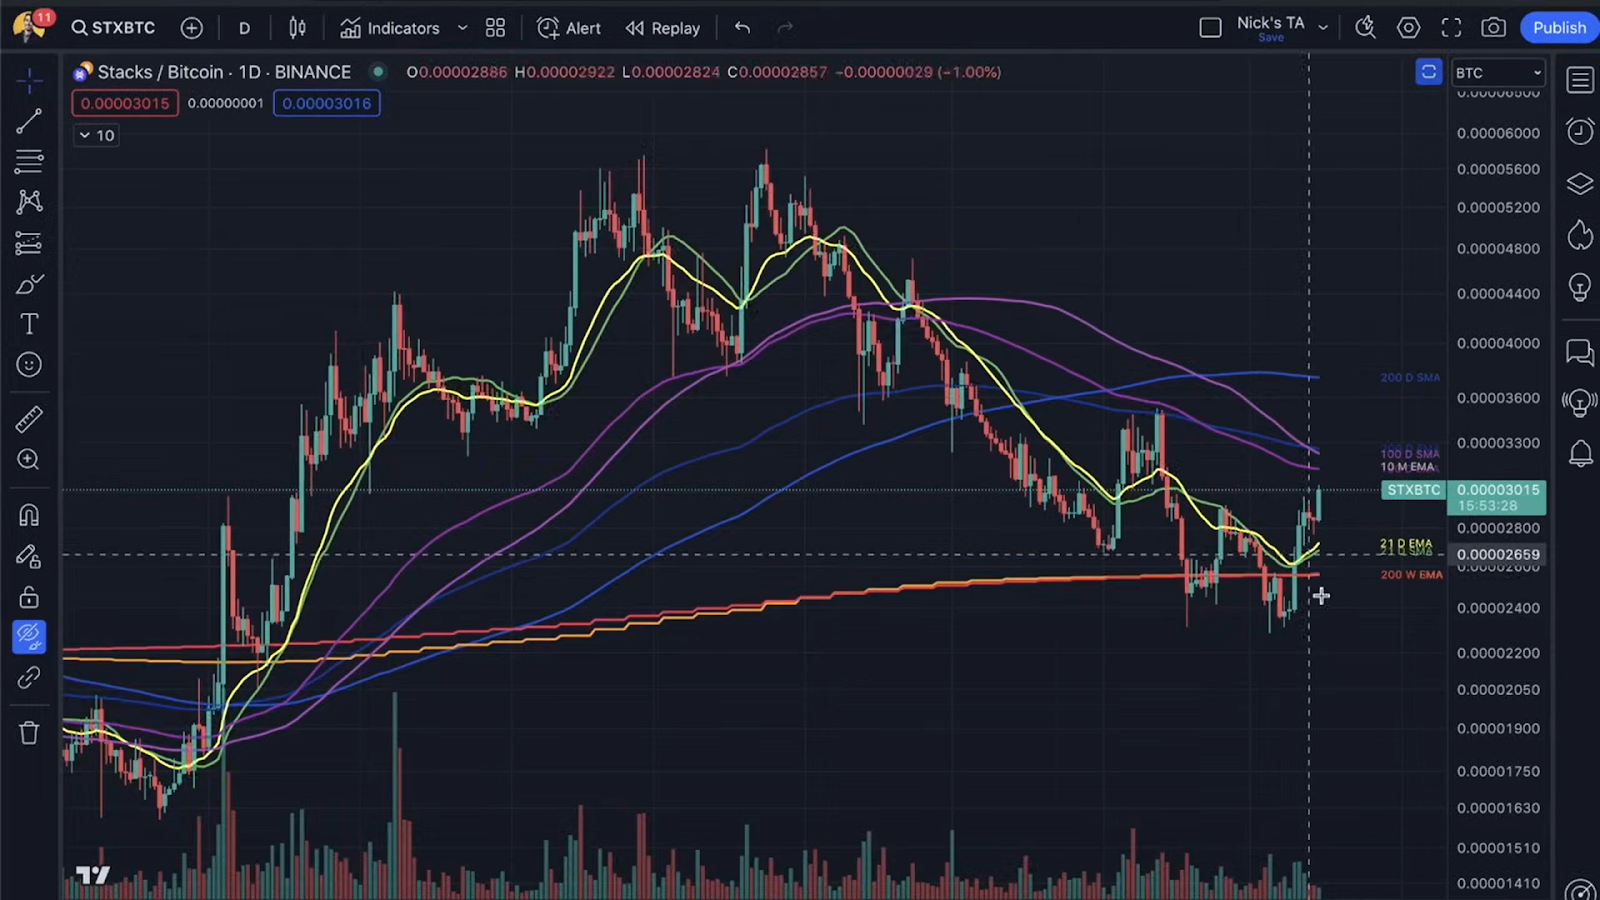Open the indicator templates grid

coord(495,28)
